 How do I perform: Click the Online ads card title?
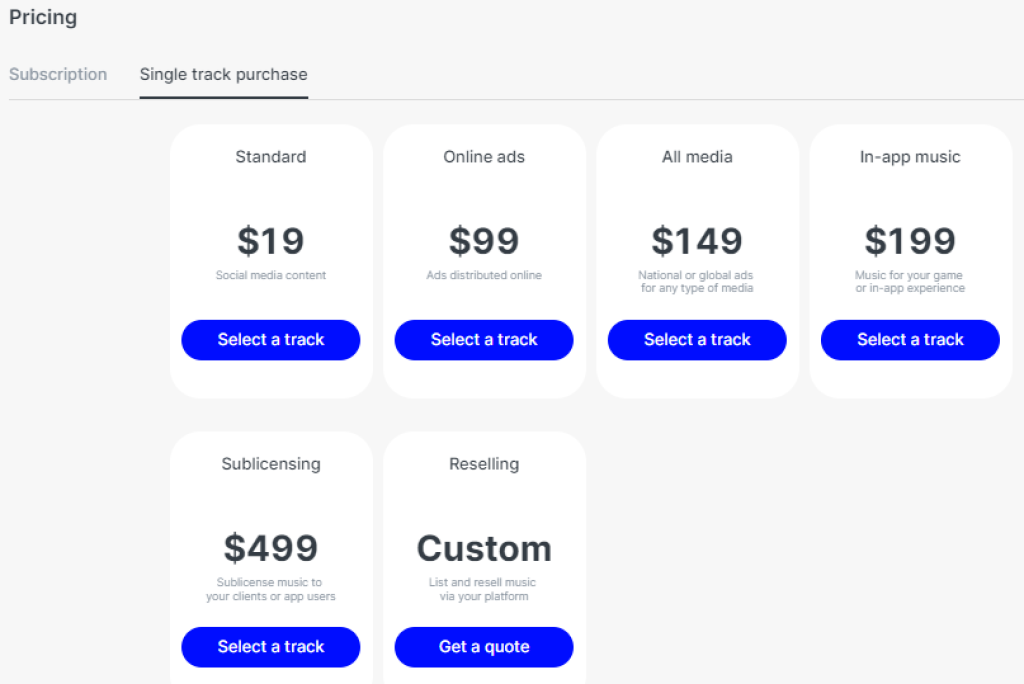tap(483, 156)
